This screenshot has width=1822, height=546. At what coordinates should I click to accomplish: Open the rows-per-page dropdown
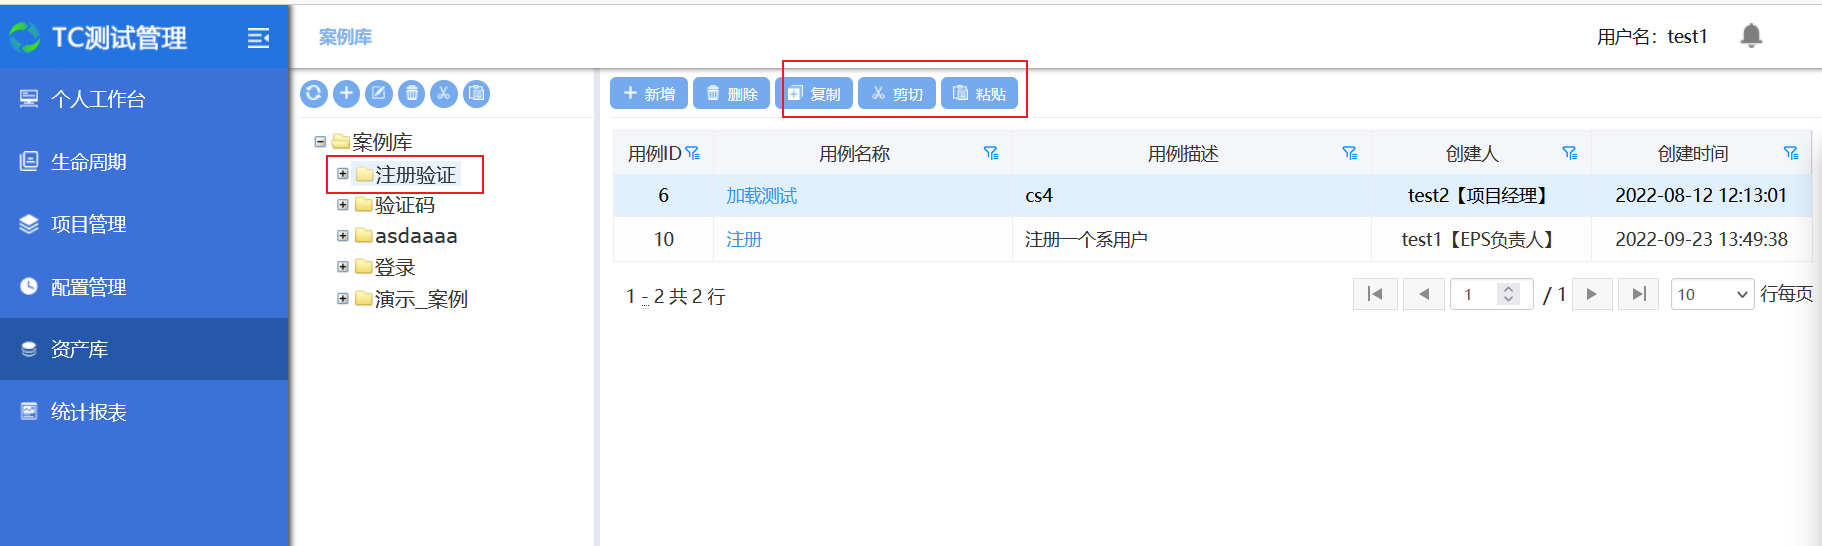1712,294
